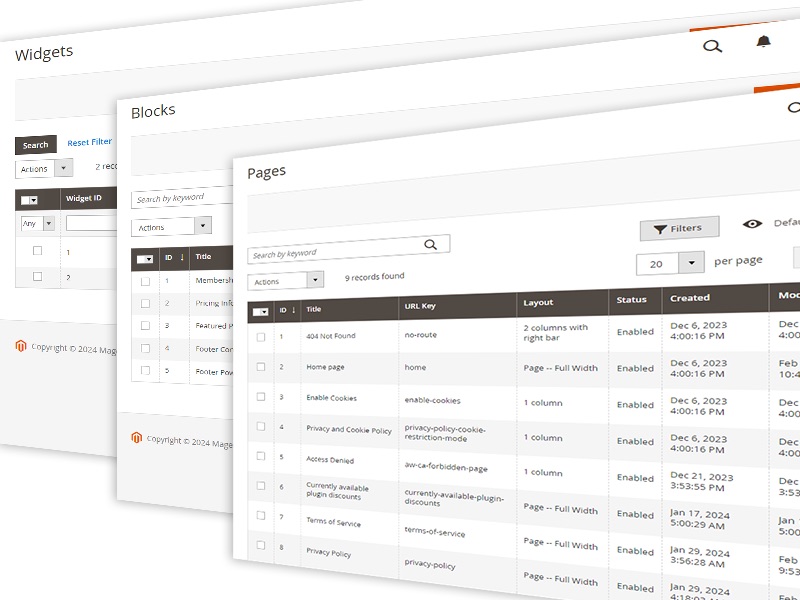Open the Filters button in Pages
The width and height of the screenshot is (800, 600).
pyautogui.click(x=679, y=229)
